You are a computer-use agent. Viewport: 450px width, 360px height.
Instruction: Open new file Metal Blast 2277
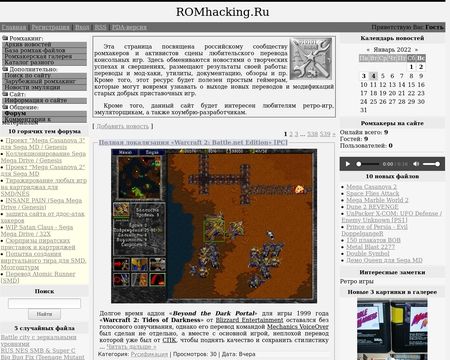[370, 247]
